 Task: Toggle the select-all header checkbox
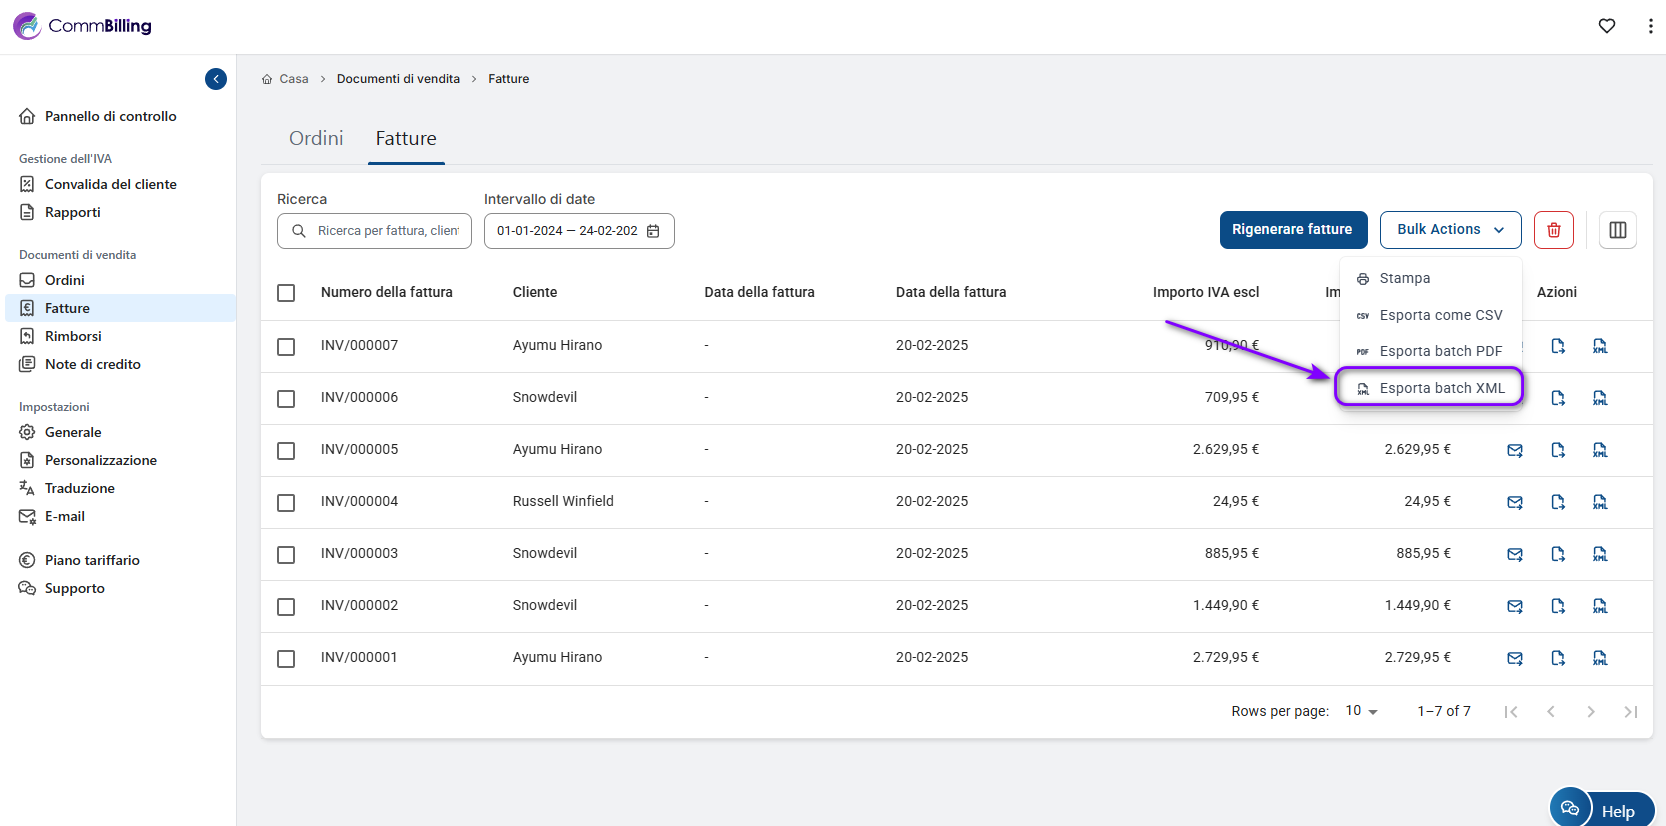coord(286,293)
